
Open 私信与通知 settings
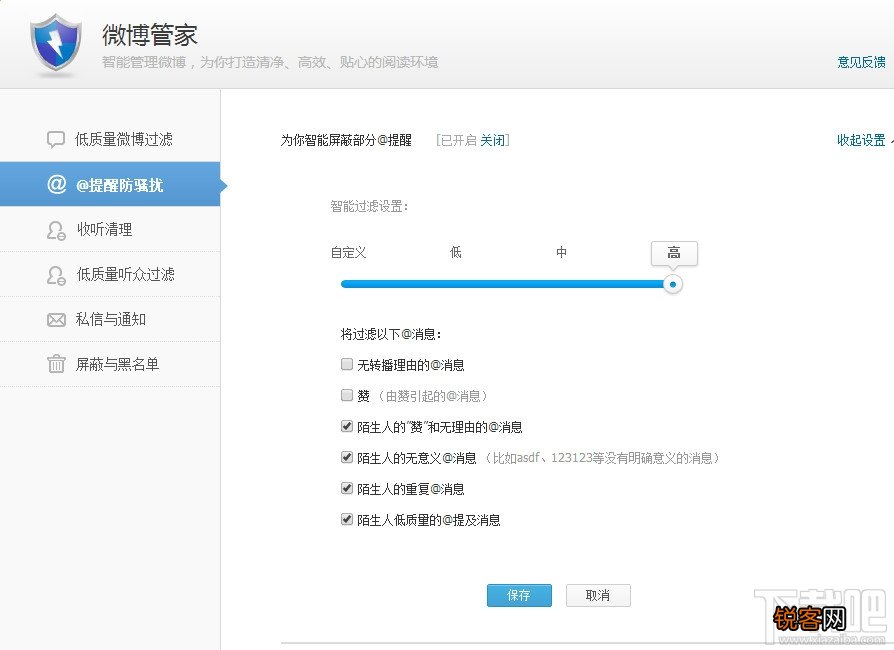coord(110,319)
